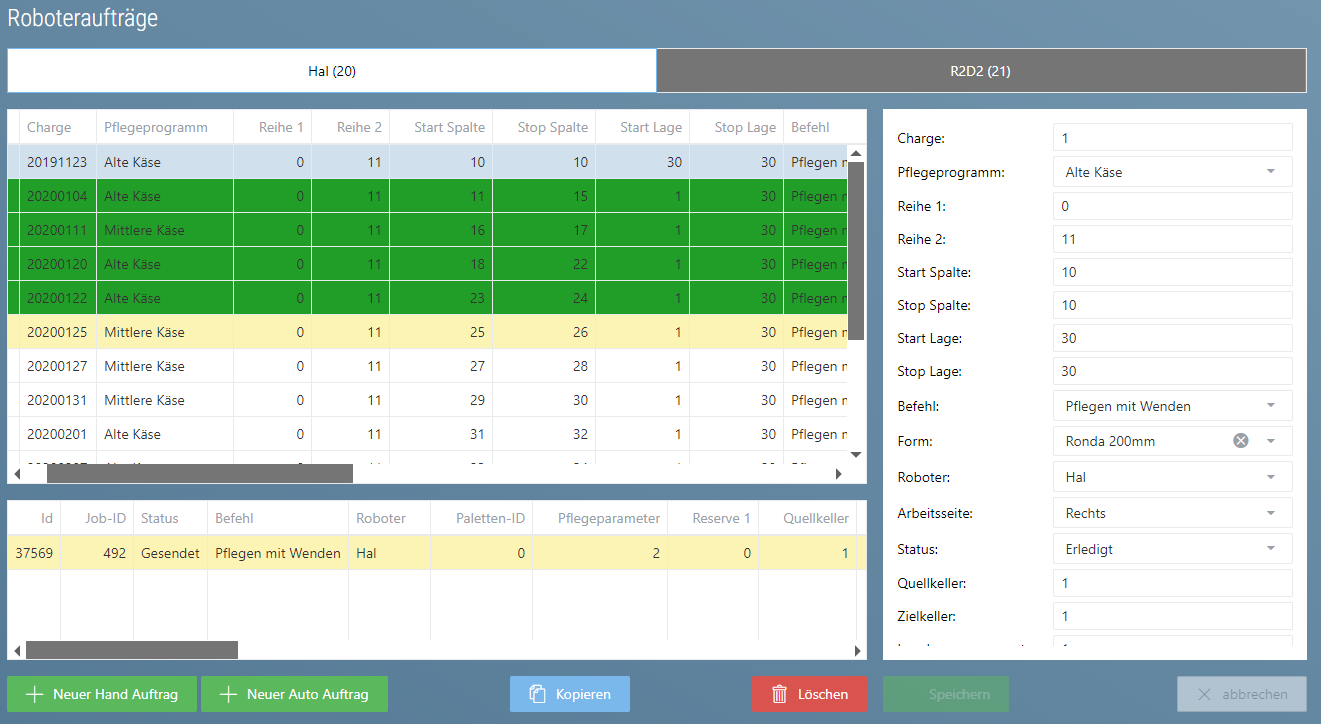
Task: Click the upper table's scroll down arrow
Action: tap(856, 454)
